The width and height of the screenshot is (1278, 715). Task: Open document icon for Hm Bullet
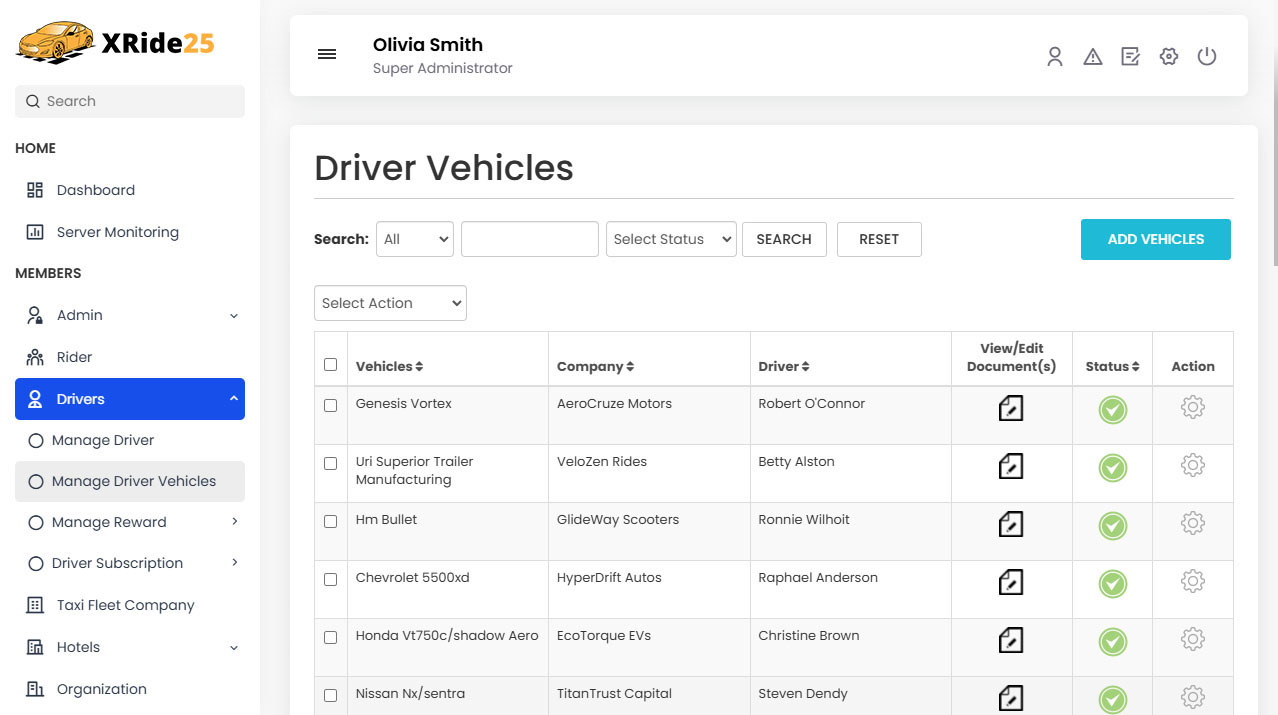1011,524
